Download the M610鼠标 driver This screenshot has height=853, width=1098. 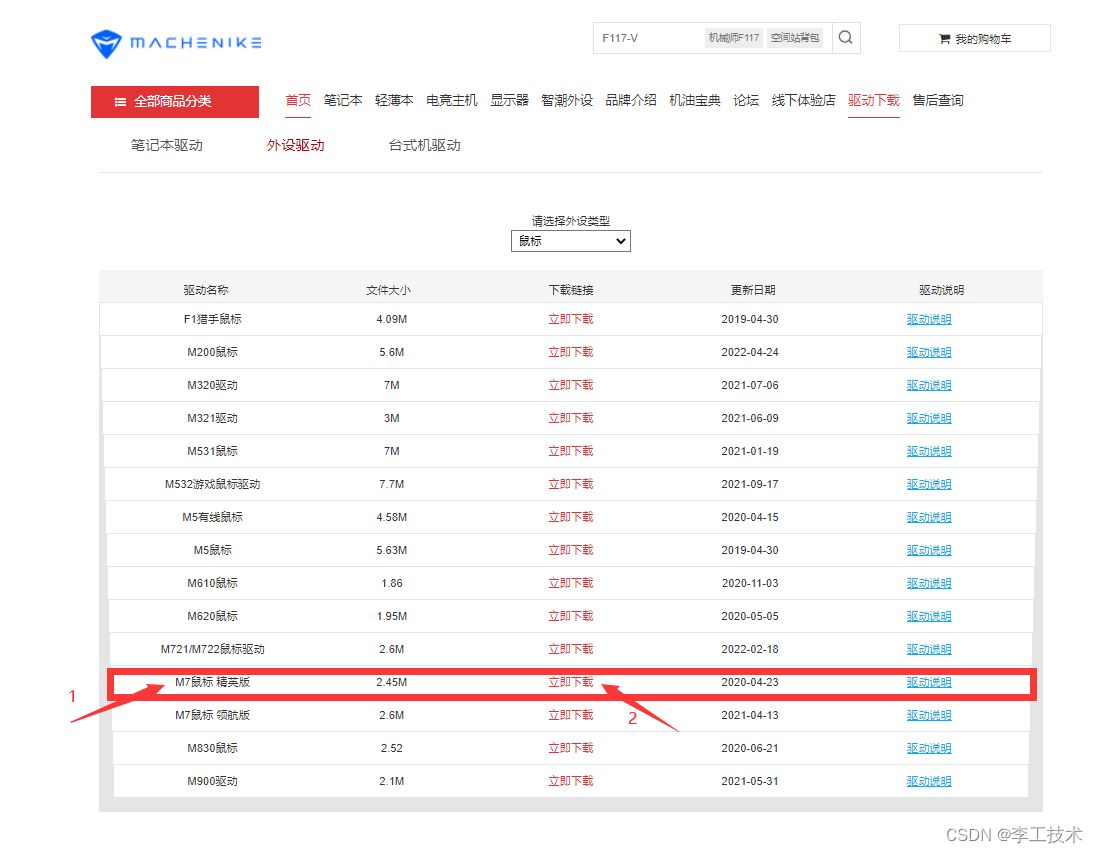coord(571,583)
